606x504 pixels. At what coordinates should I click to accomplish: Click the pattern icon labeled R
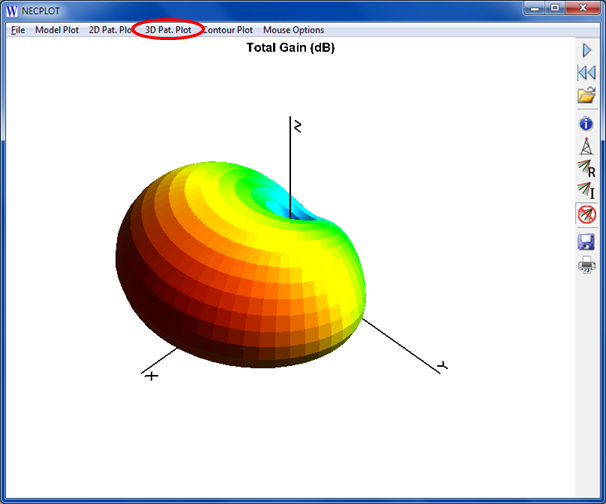click(x=587, y=169)
